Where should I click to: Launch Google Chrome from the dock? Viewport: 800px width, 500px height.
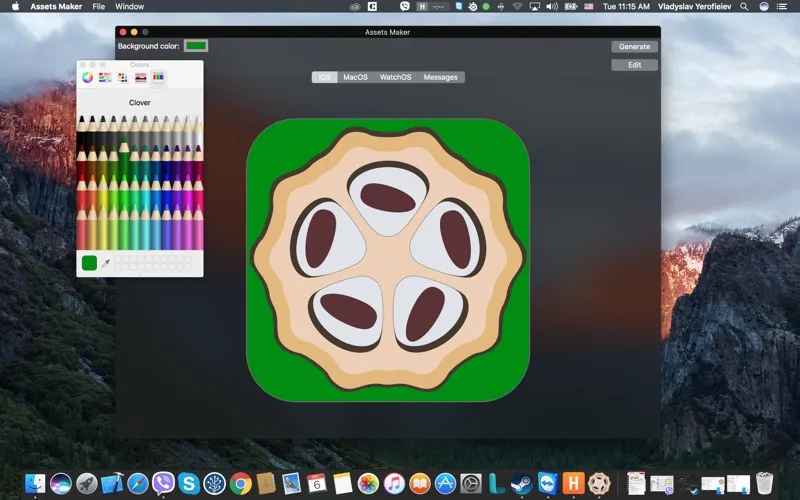[240, 483]
